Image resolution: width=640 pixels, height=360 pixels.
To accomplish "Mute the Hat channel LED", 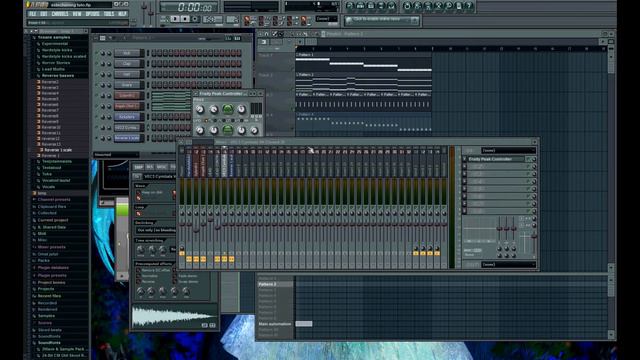I will [97, 74].
